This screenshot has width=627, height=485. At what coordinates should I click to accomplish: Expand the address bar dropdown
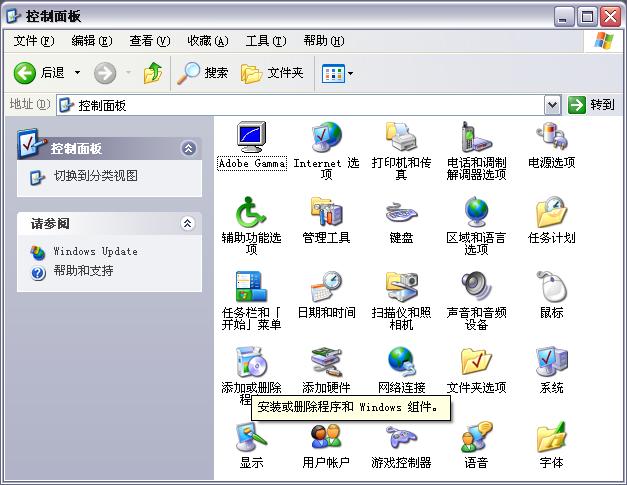(x=552, y=105)
